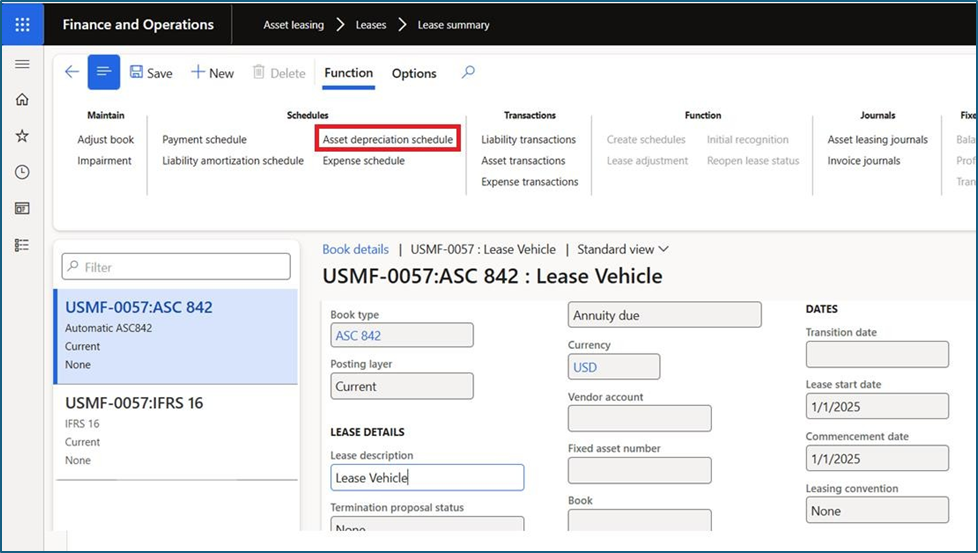The image size is (978, 553).
Task: Open Workspaces icon in sidebar
Action: click(x=22, y=208)
